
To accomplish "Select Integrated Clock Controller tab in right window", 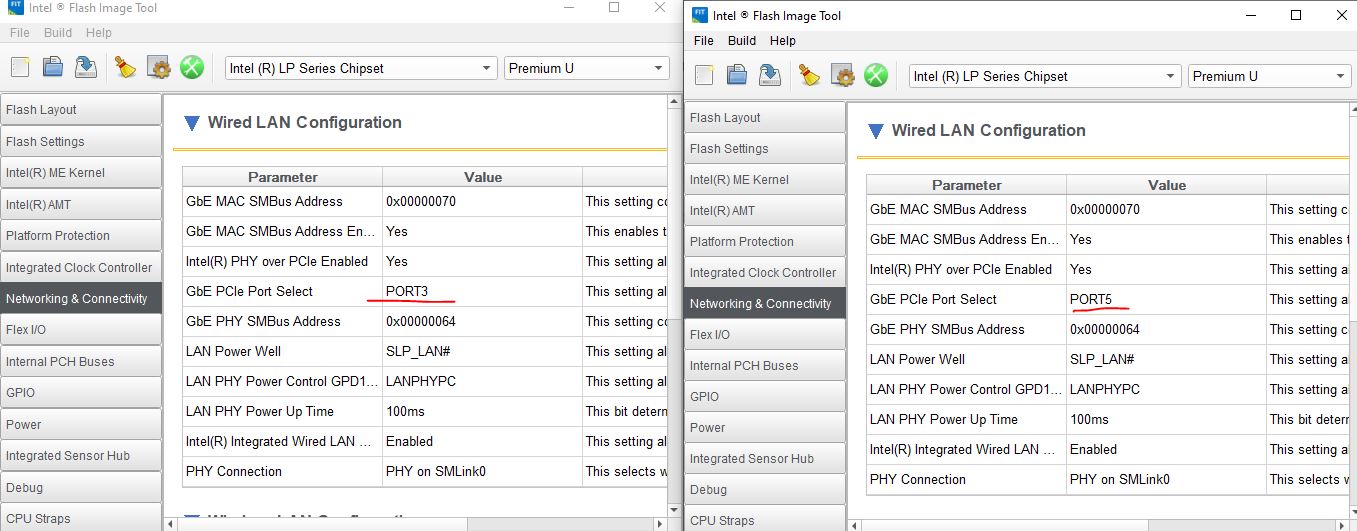I will (765, 272).
